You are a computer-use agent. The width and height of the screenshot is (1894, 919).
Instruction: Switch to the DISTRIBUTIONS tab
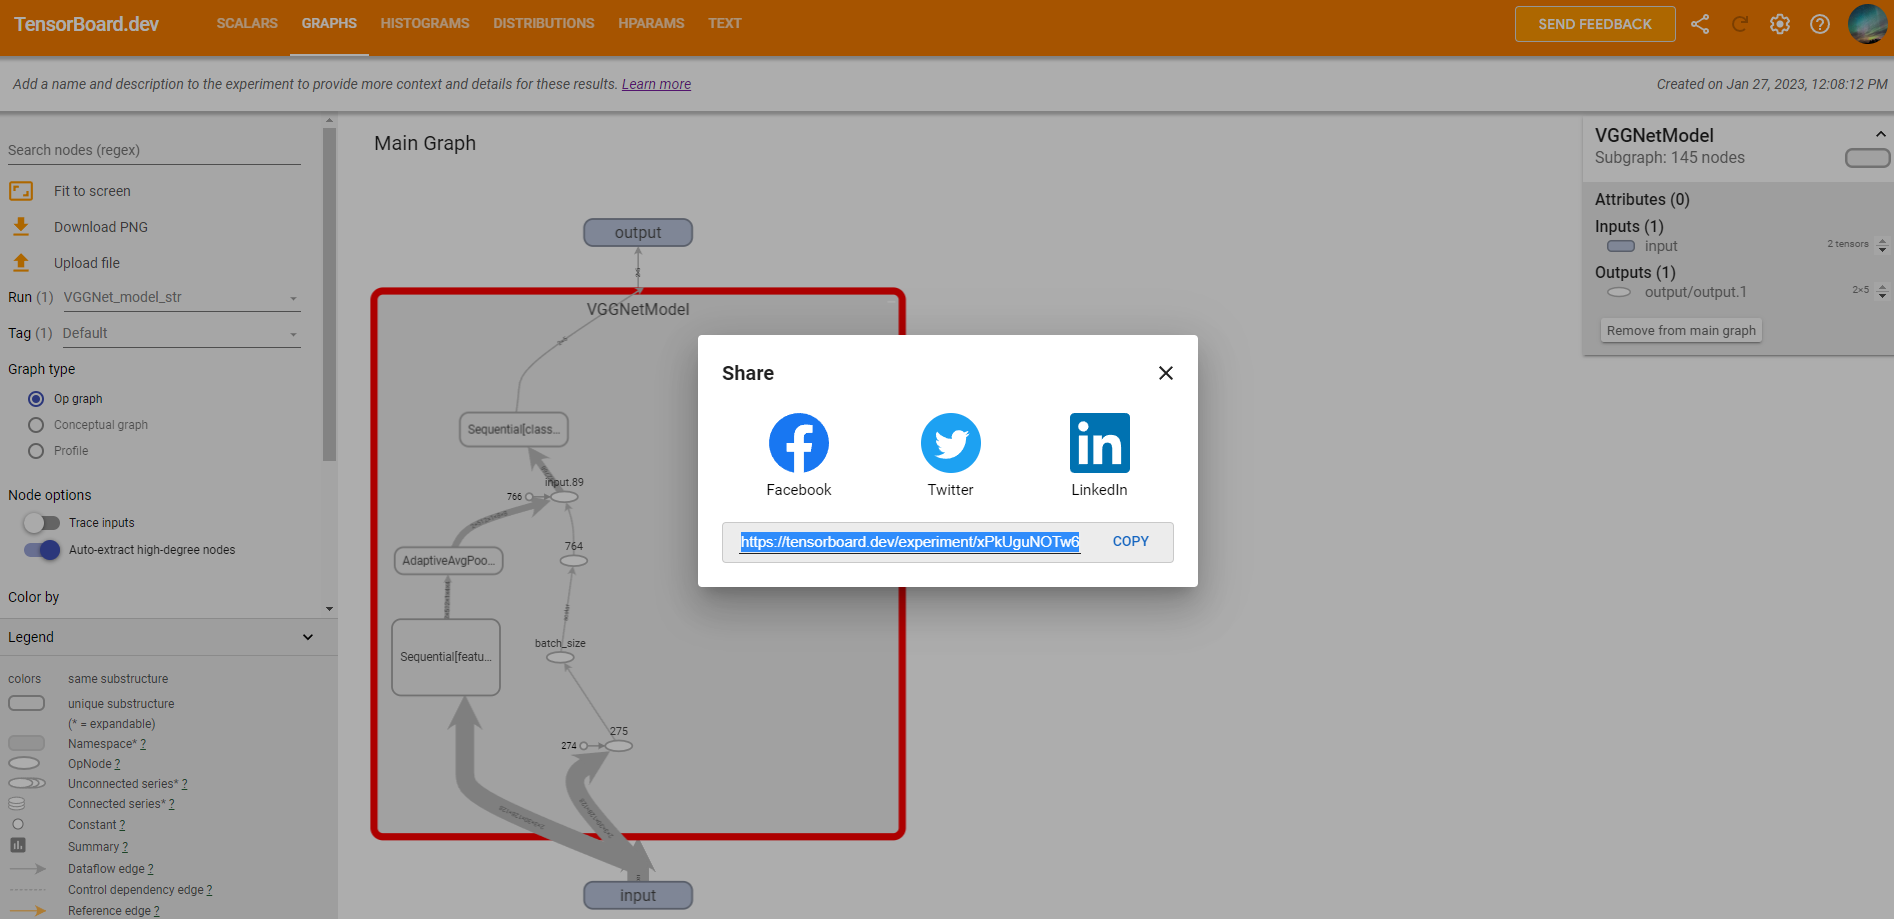coord(544,23)
